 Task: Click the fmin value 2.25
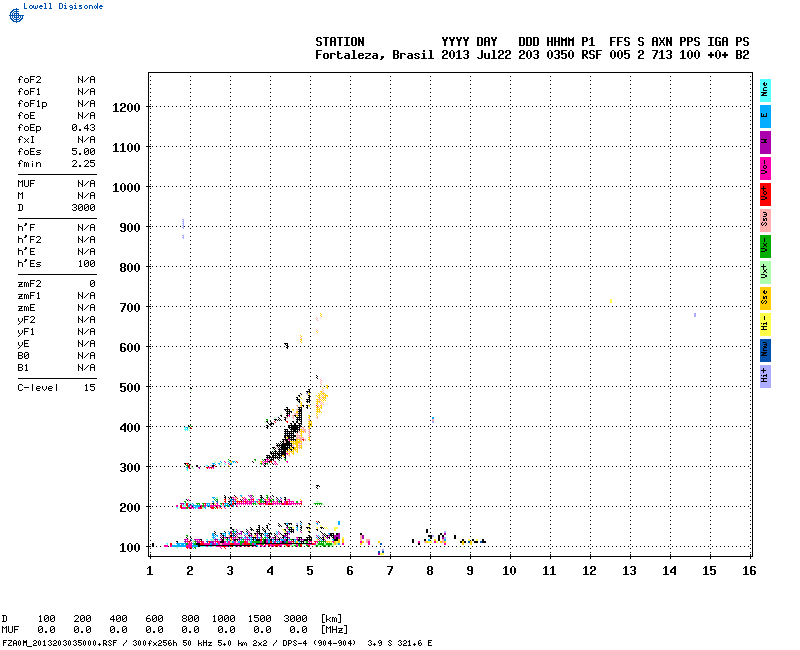click(x=83, y=164)
